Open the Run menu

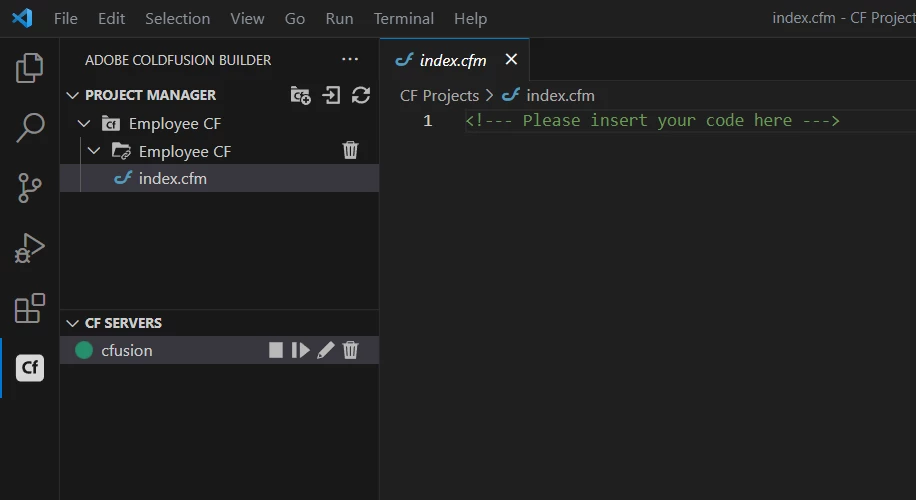[x=339, y=19]
